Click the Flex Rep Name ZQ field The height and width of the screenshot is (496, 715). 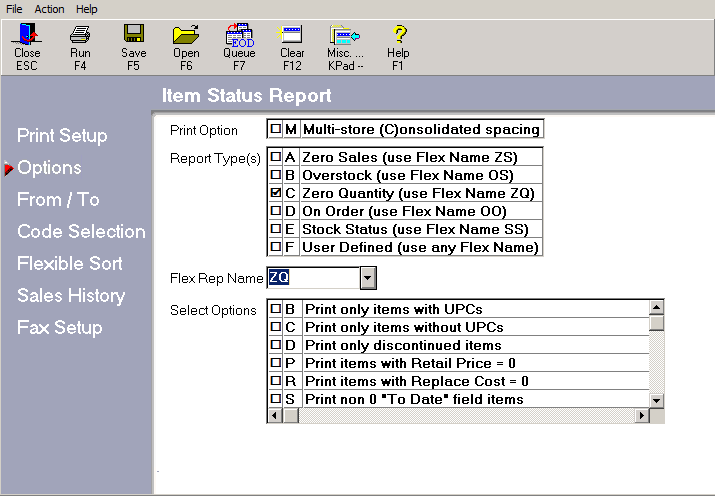(313, 278)
